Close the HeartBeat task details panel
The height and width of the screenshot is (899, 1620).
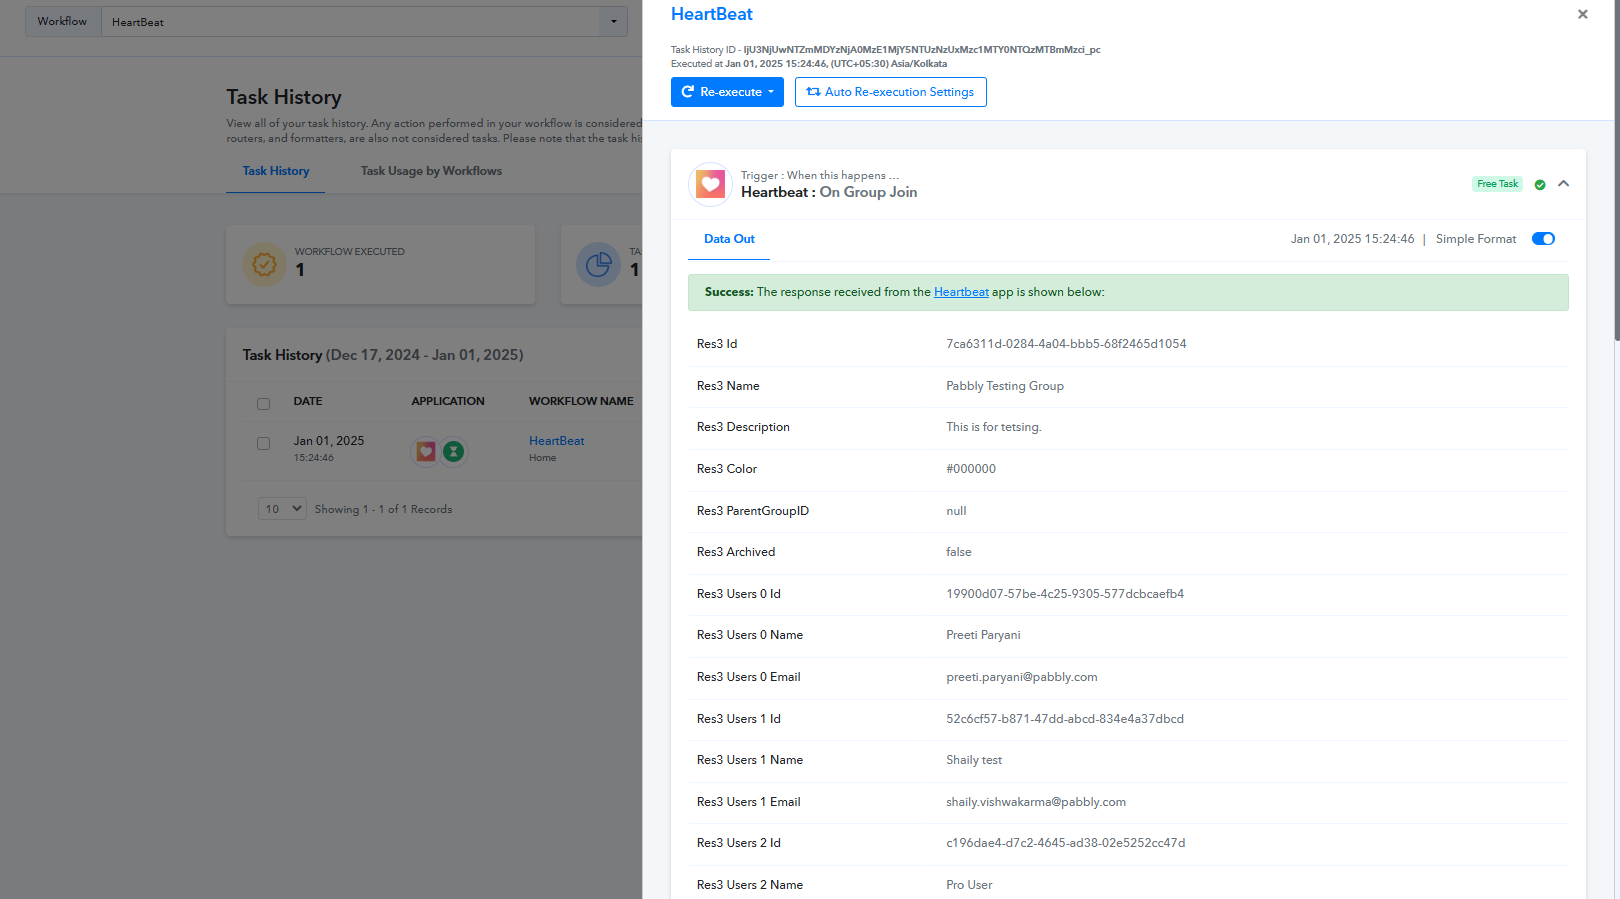tap(1582, 14)
